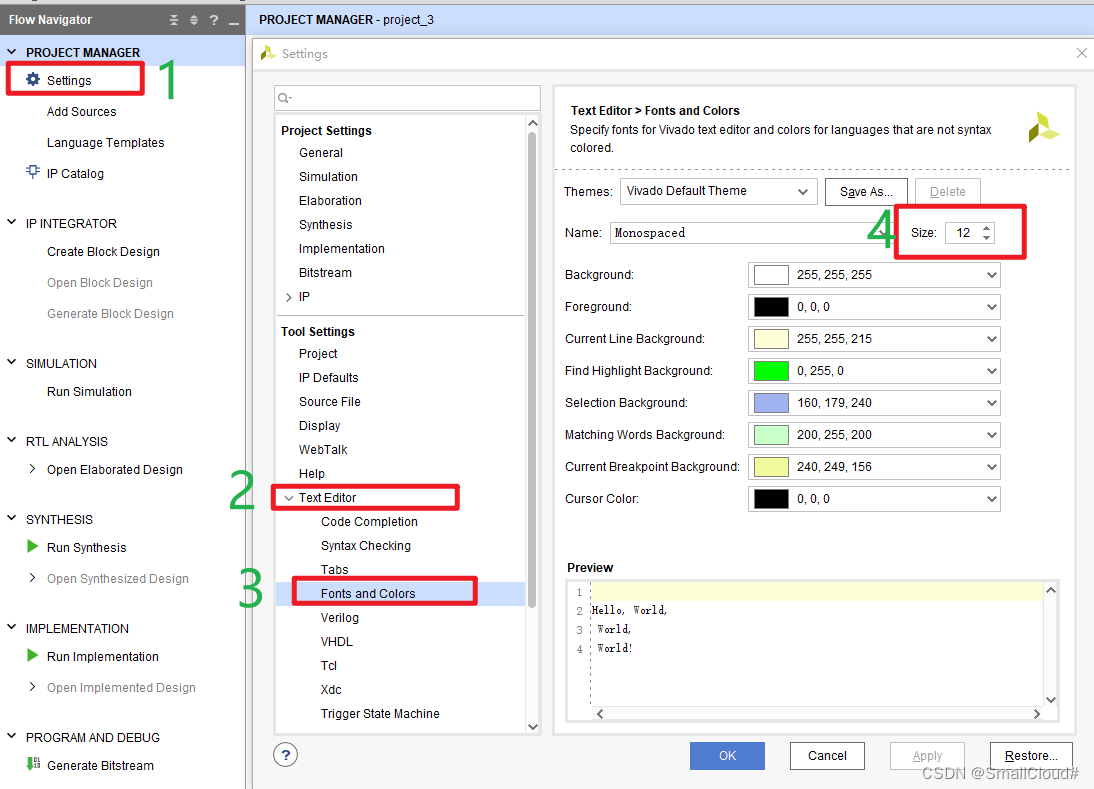Collapse the Text Editor tree node
This screenshot has height=789, width=1094.
289,498
